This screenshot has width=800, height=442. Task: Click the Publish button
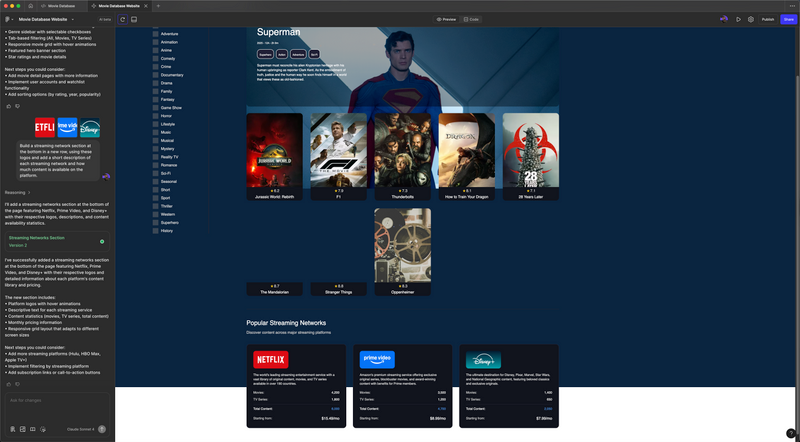tap(768, 19)
